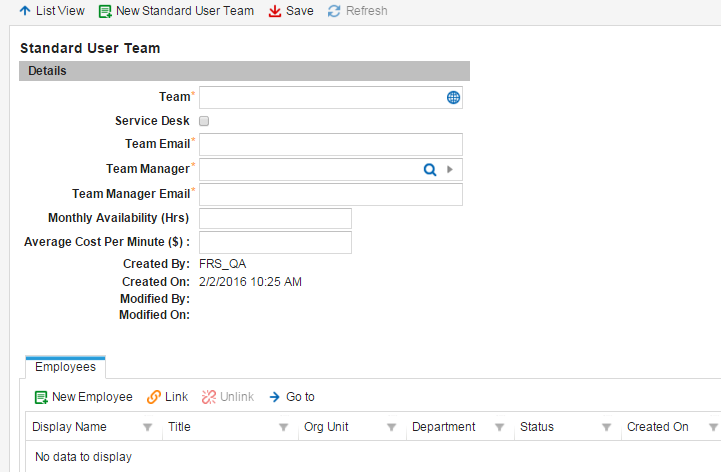Click the Link chain icon
Screen dimensions: 721x472
click(154, 397)
